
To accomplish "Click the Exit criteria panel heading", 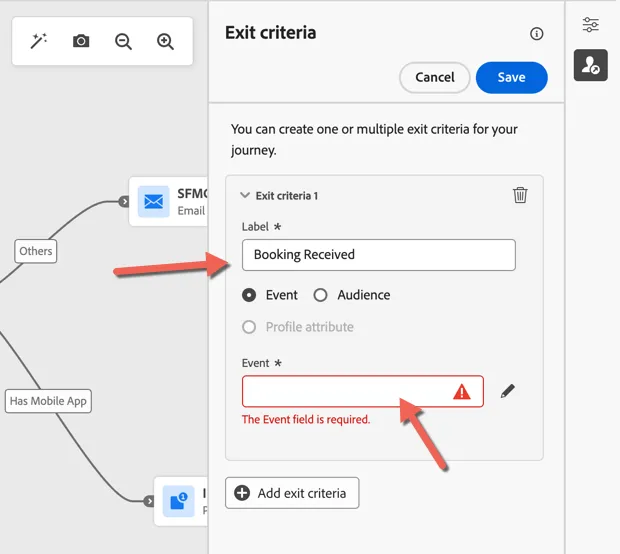I will pos(270,33).
